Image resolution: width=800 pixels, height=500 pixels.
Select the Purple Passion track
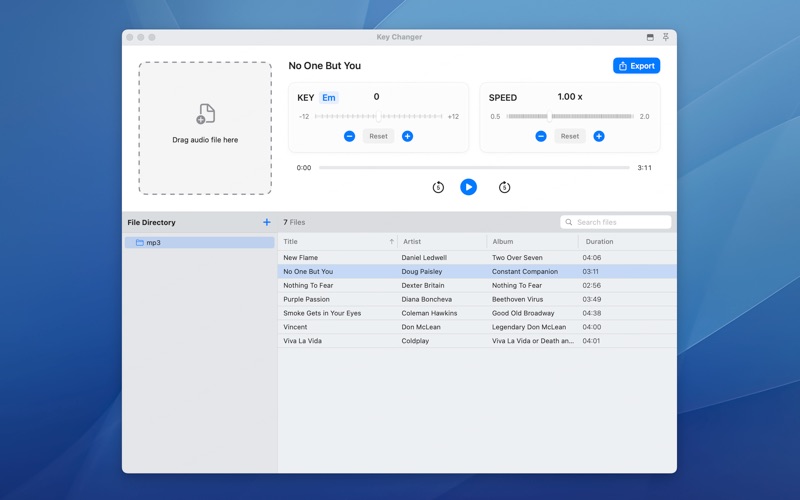pos(477,299)
